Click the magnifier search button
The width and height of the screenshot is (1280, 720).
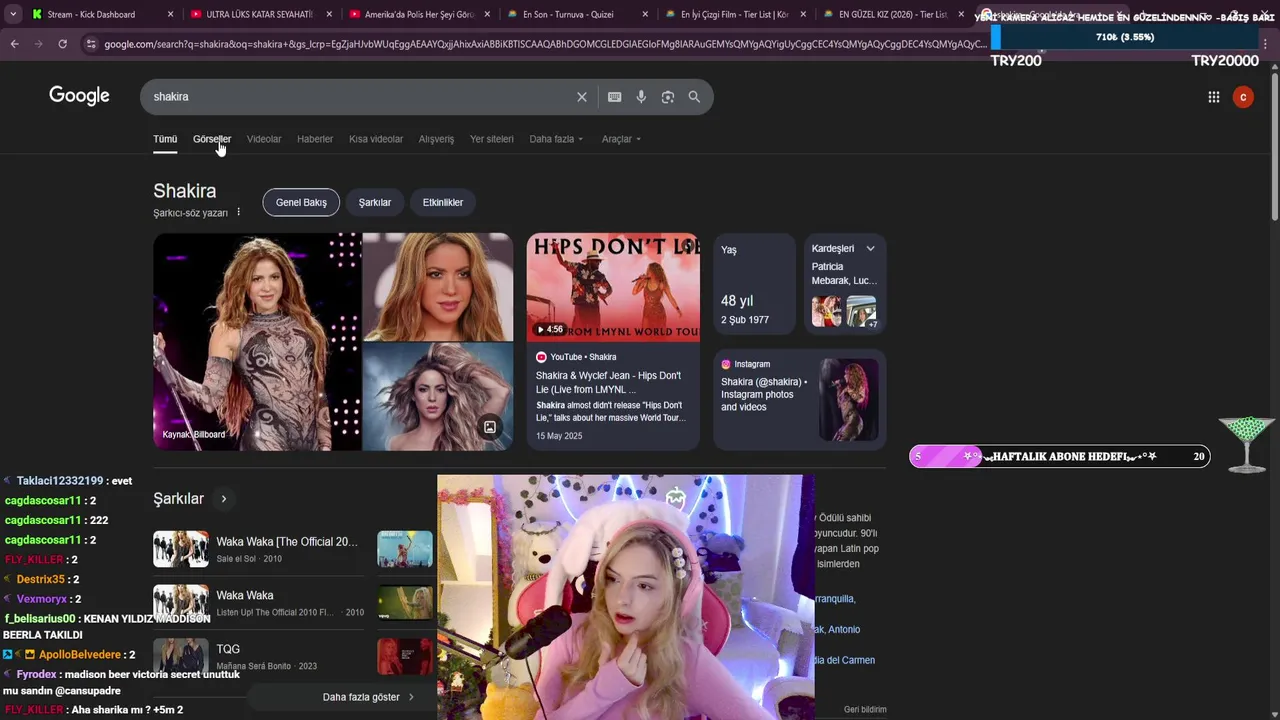click(x=694, y=97)
